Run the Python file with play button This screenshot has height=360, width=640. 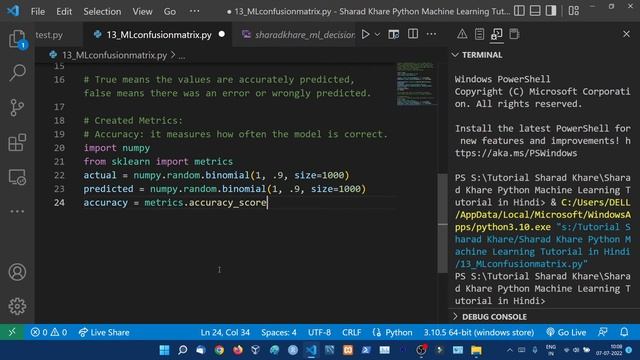pyautogui.click(x=365, y=34)
